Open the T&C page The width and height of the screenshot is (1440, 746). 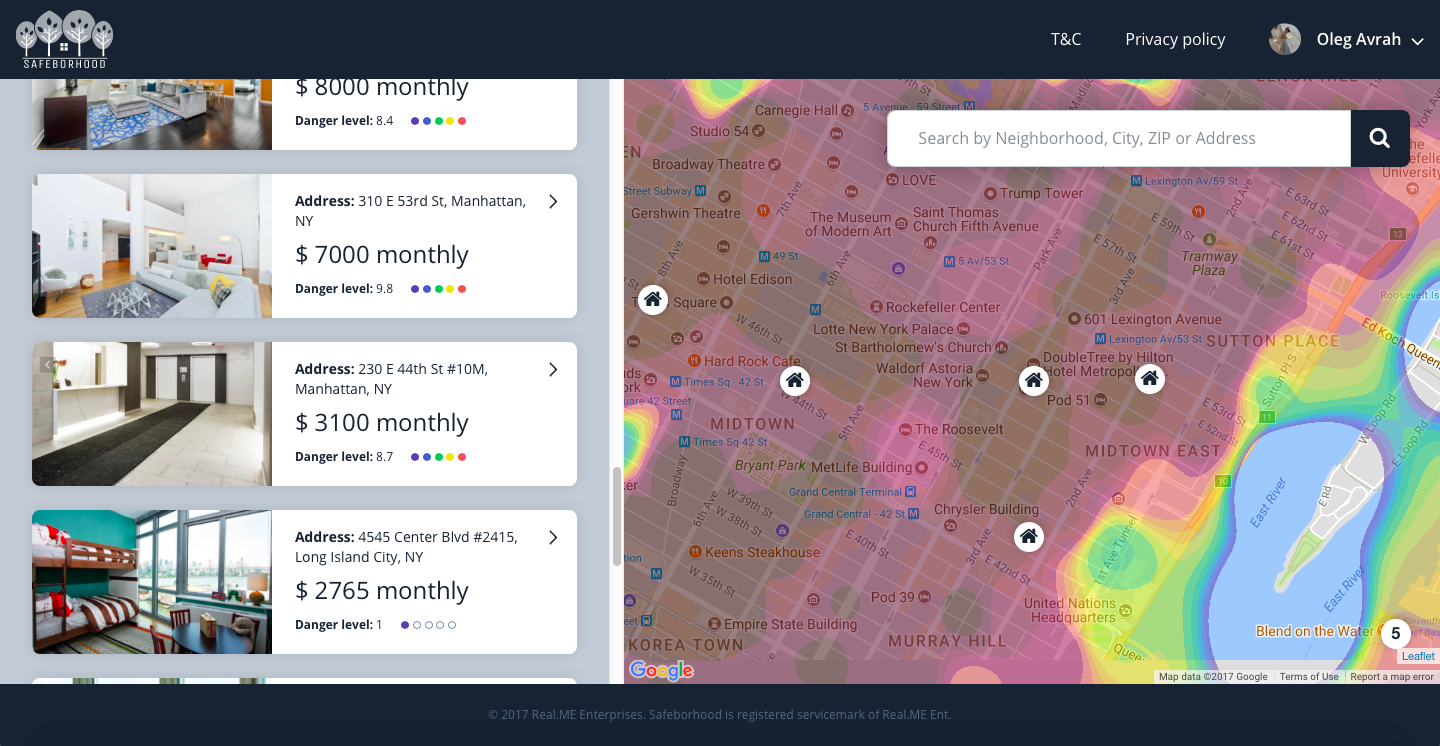pos(1066,39)
